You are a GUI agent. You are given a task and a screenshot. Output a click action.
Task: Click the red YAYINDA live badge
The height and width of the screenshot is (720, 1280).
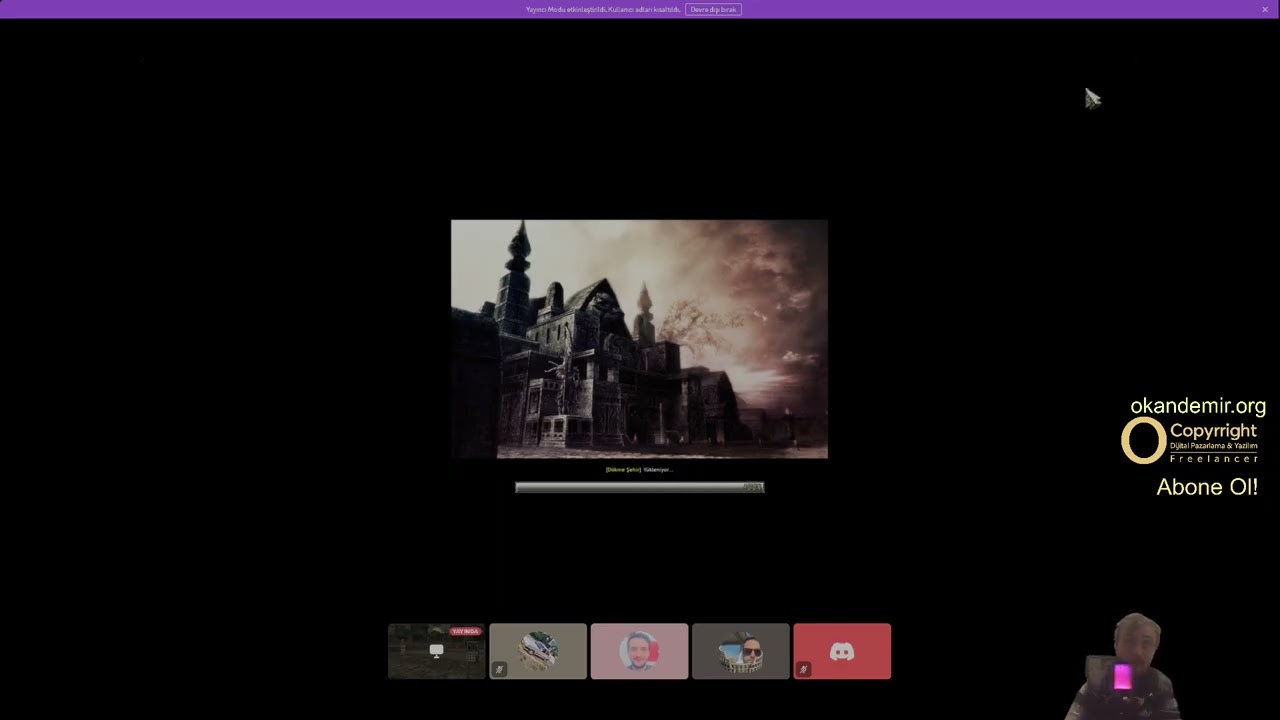pyautogui.click(x=465, y=632)
